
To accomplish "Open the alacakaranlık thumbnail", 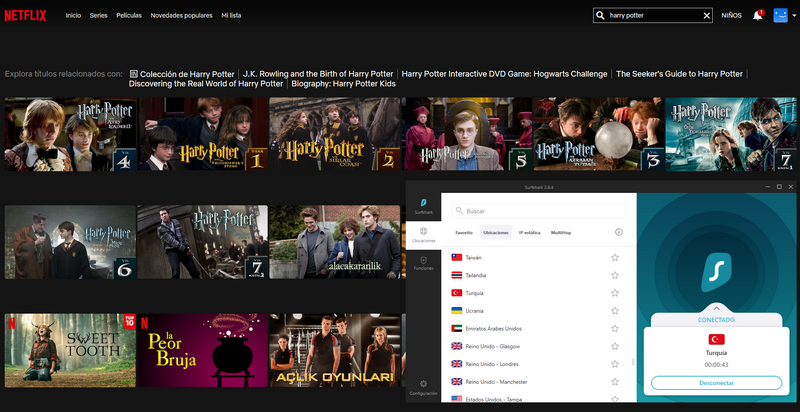I will pos(335,242).
